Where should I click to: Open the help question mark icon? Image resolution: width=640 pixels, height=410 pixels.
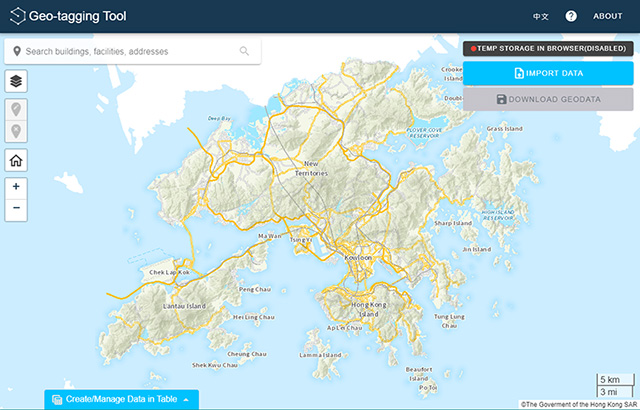coord(571,16)
